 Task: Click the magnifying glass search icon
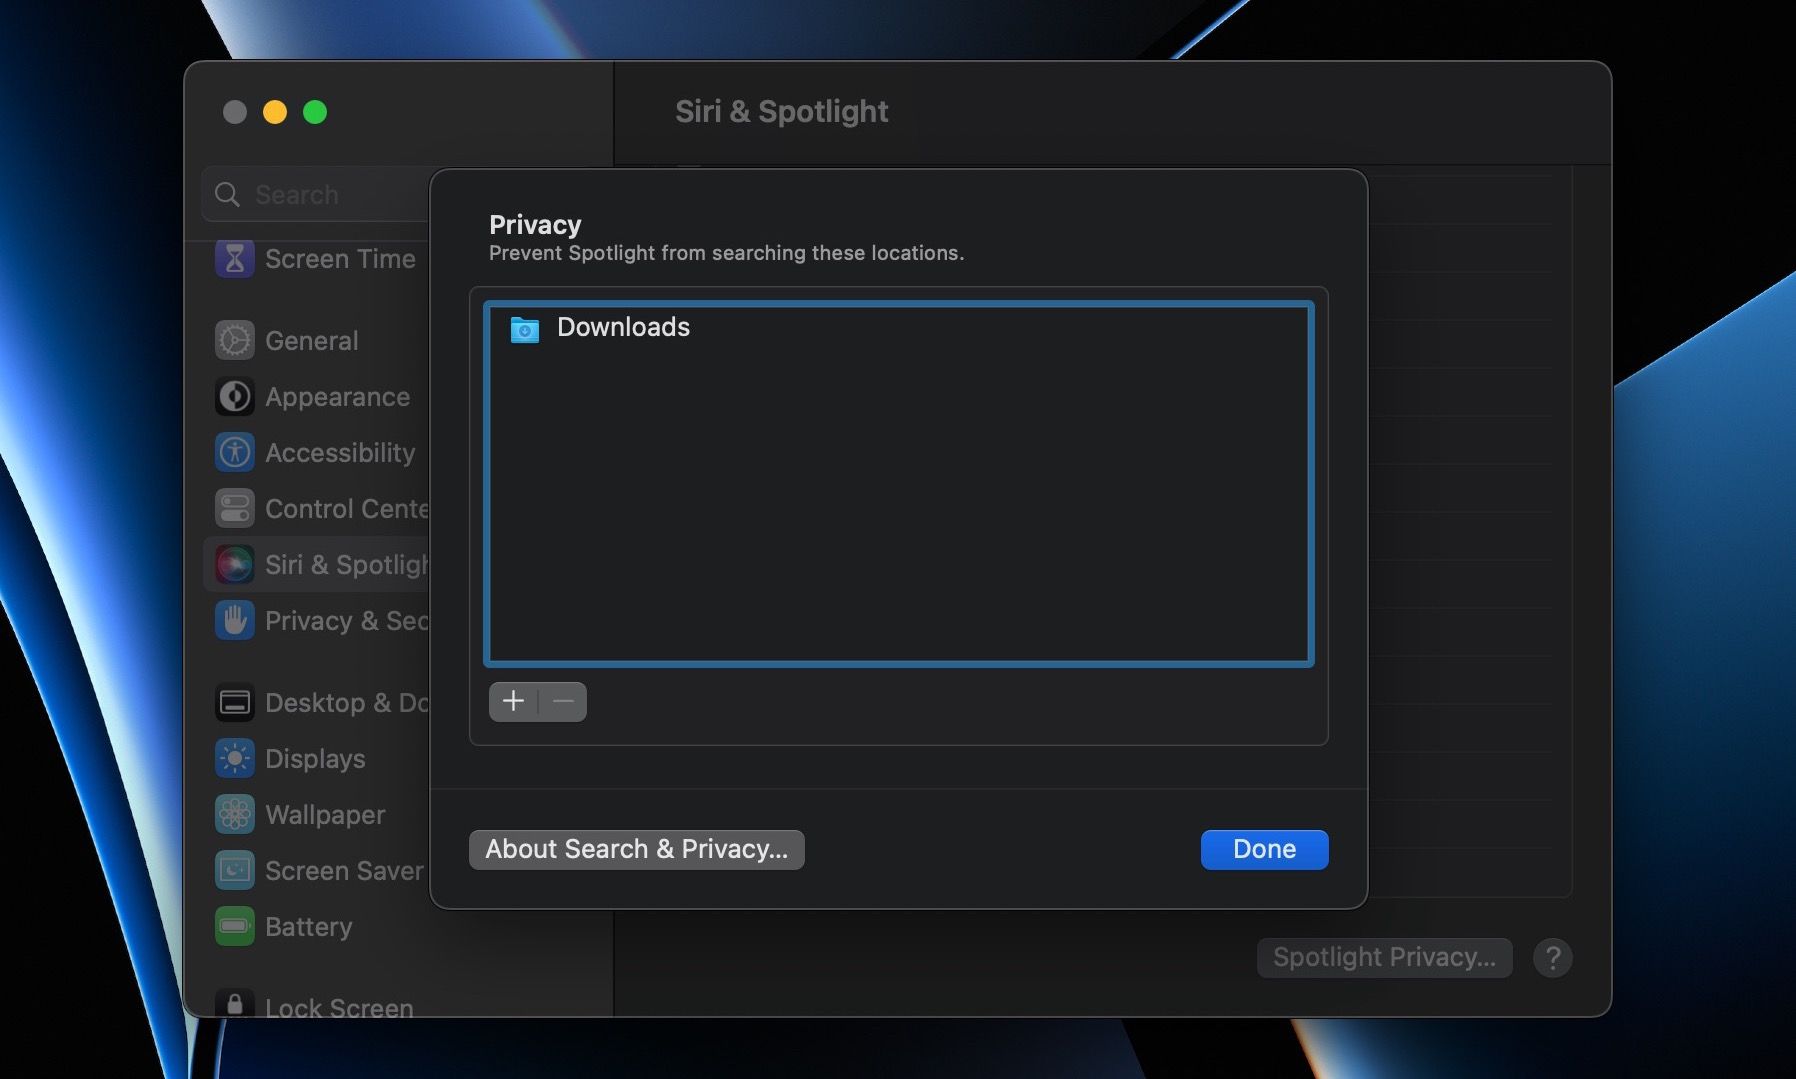[x=228, y=195]
